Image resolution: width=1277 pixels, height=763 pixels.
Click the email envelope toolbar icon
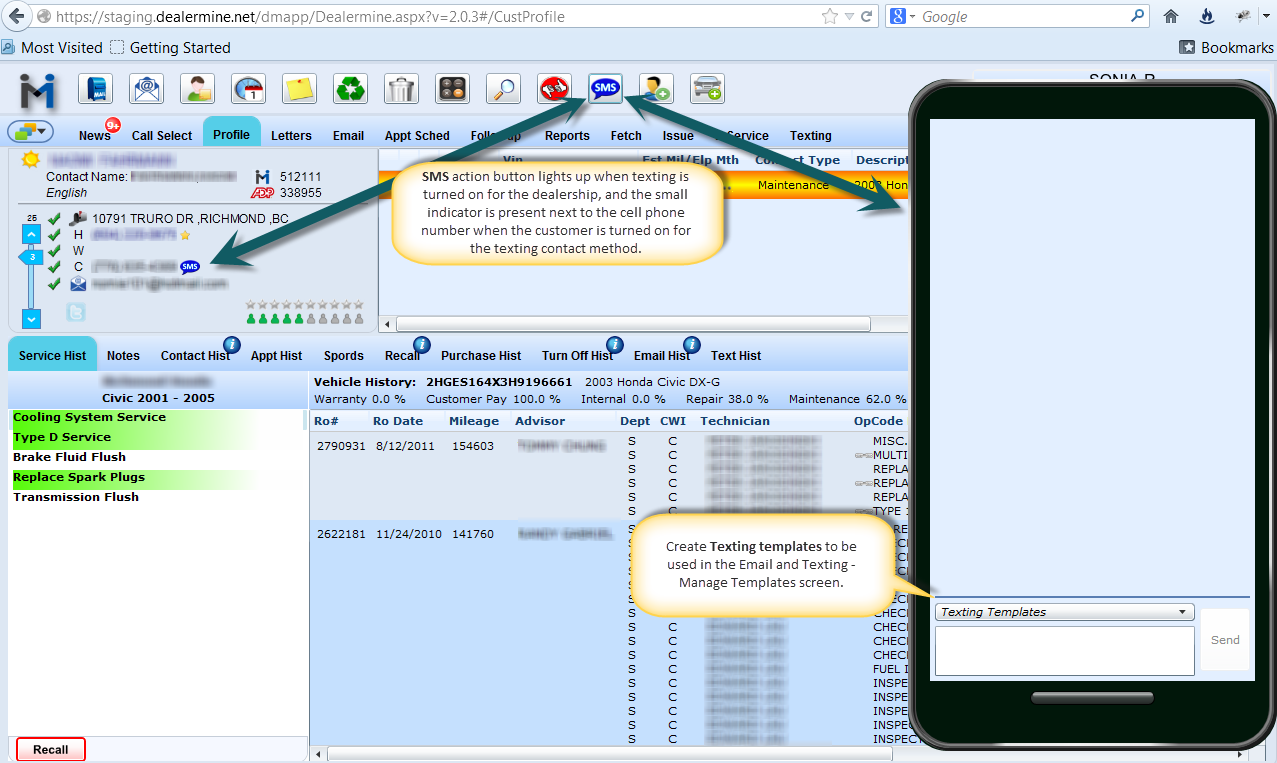[x=146, y=89]
